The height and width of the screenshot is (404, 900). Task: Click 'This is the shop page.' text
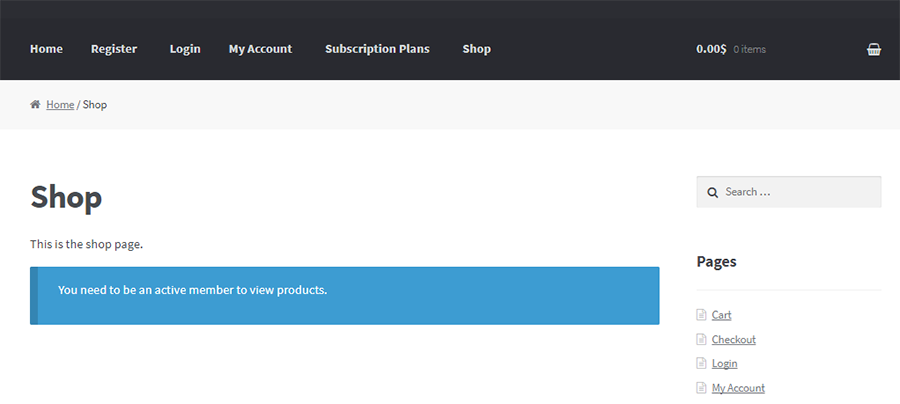coord(86,244)
